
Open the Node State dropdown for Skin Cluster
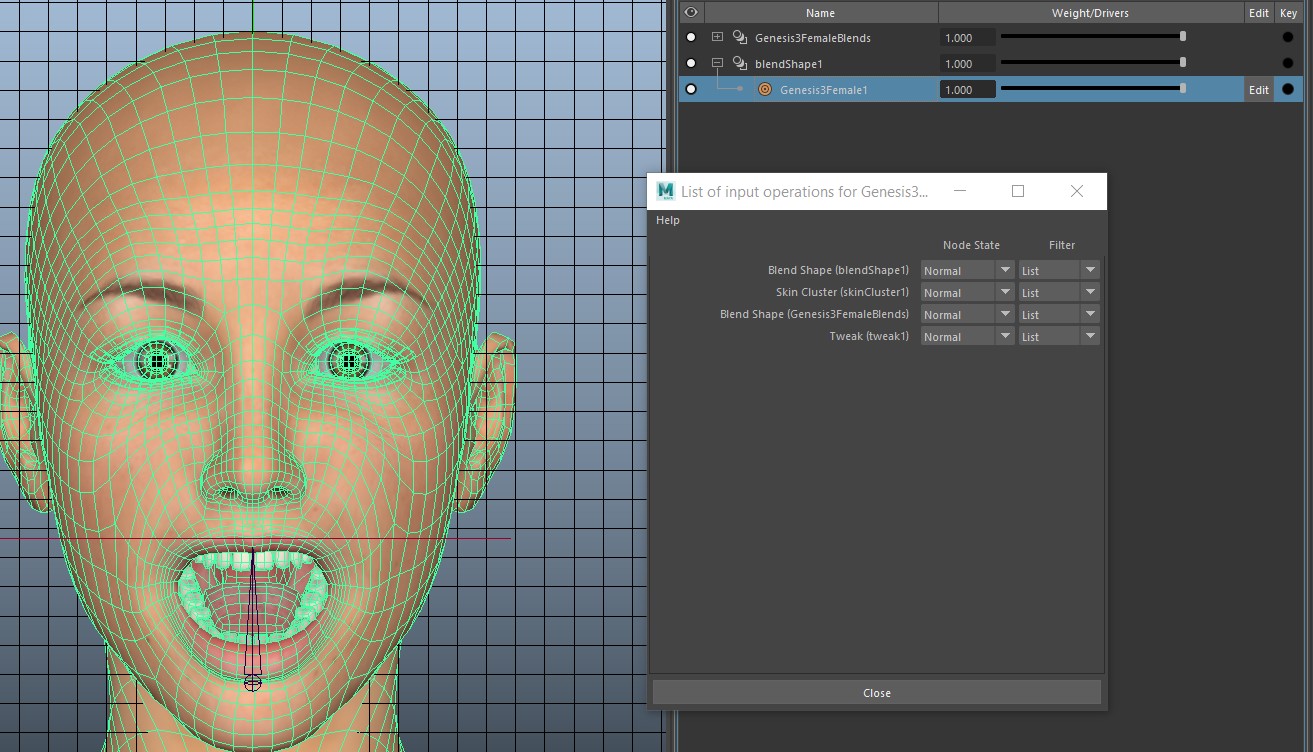click(x=966, y=292)
